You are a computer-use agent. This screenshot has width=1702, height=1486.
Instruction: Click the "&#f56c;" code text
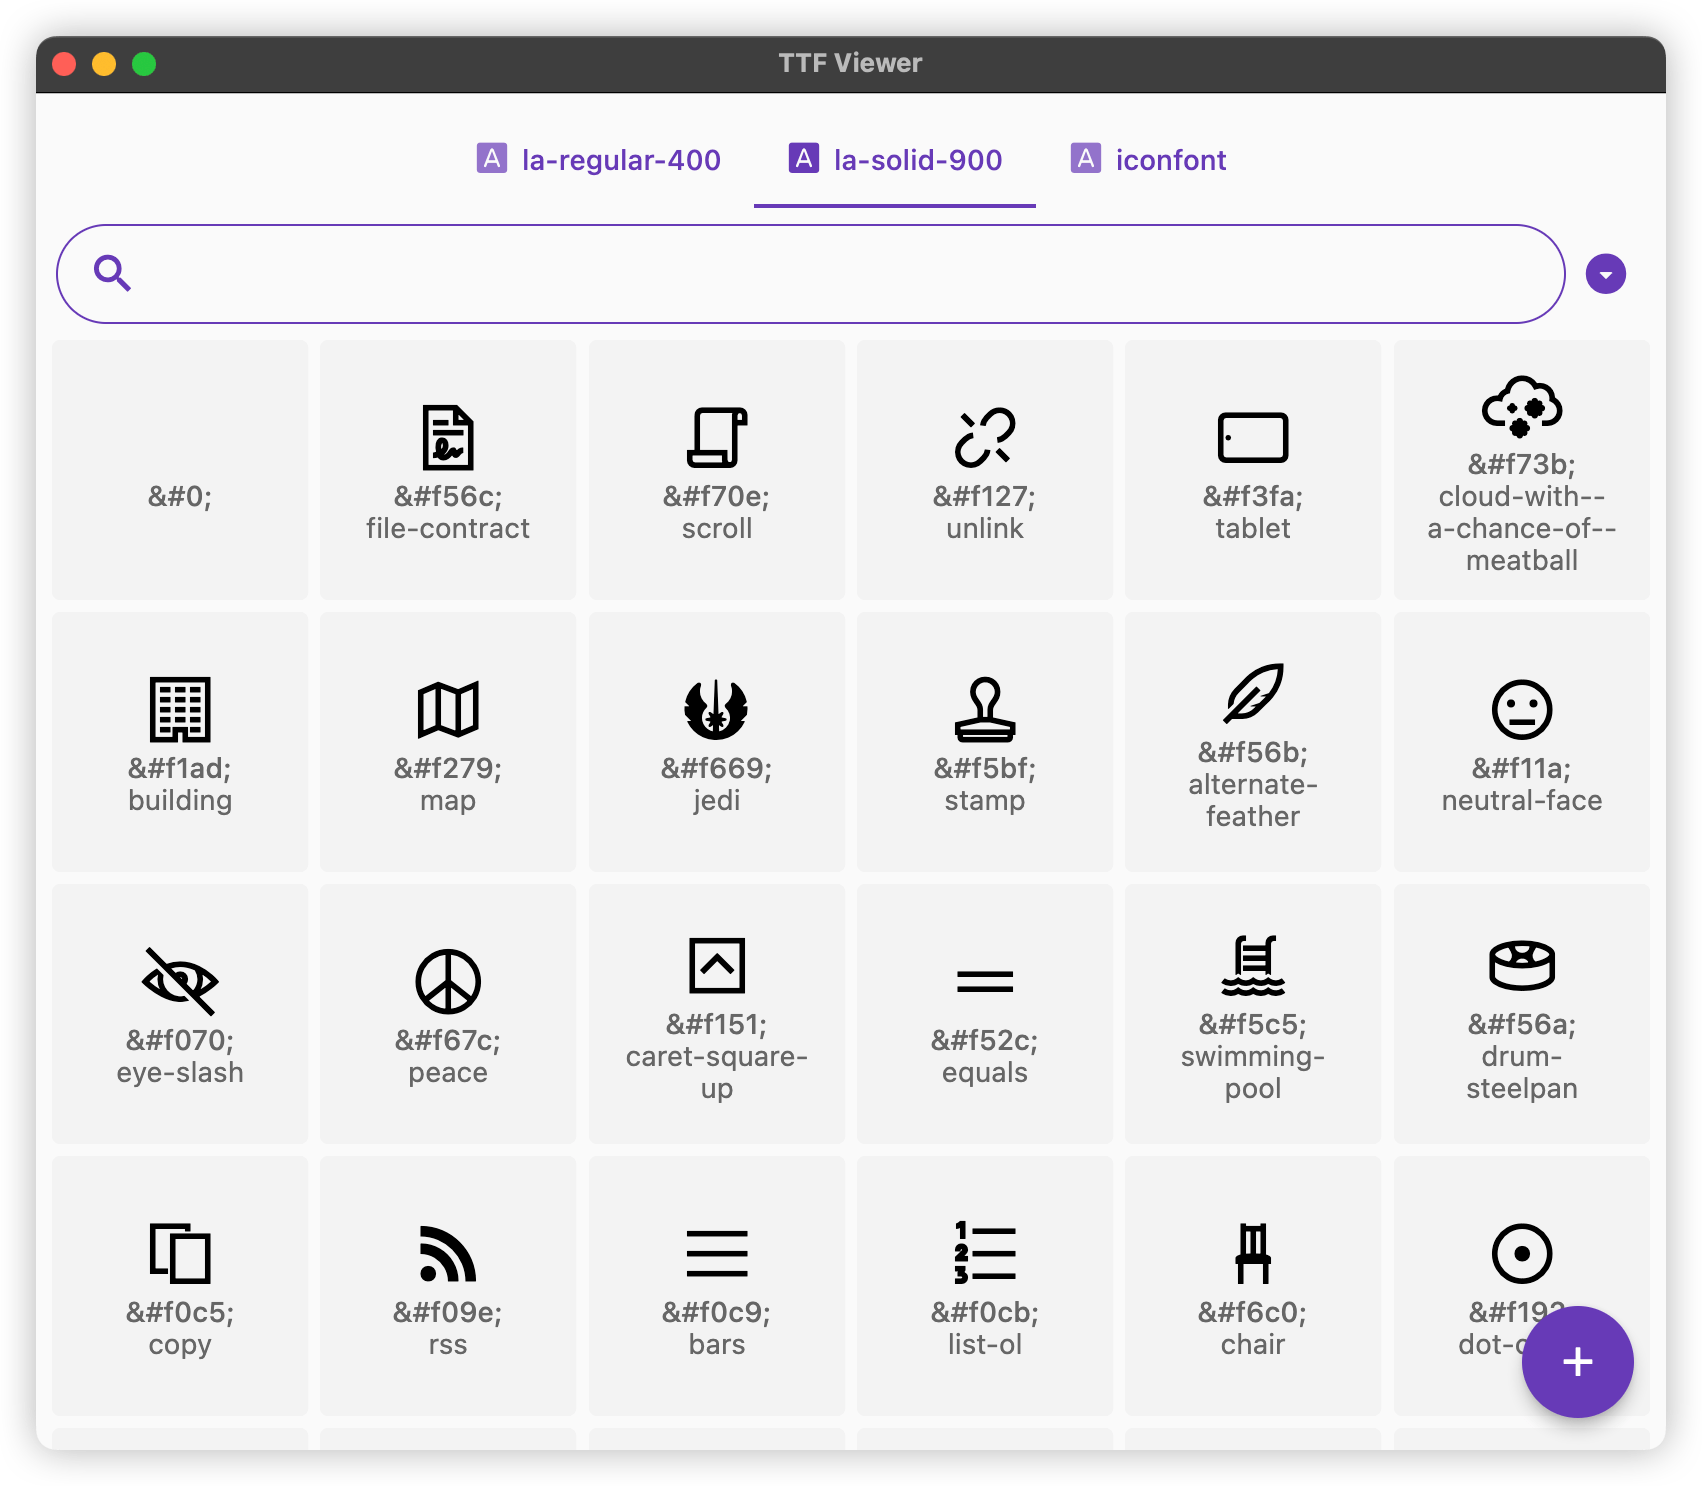click(448, 497)
